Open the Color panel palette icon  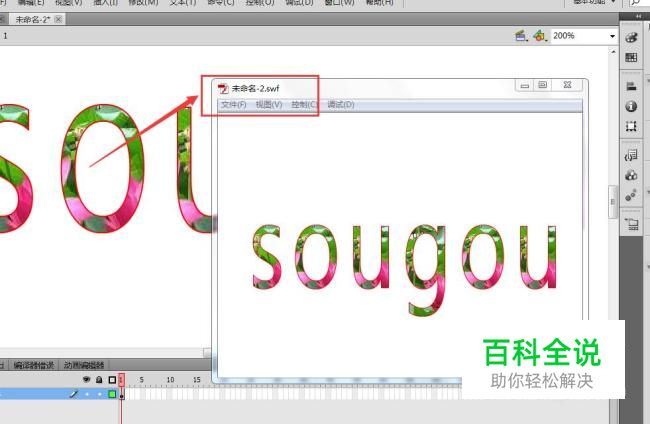pyautogui.click(x=631, y=37)
